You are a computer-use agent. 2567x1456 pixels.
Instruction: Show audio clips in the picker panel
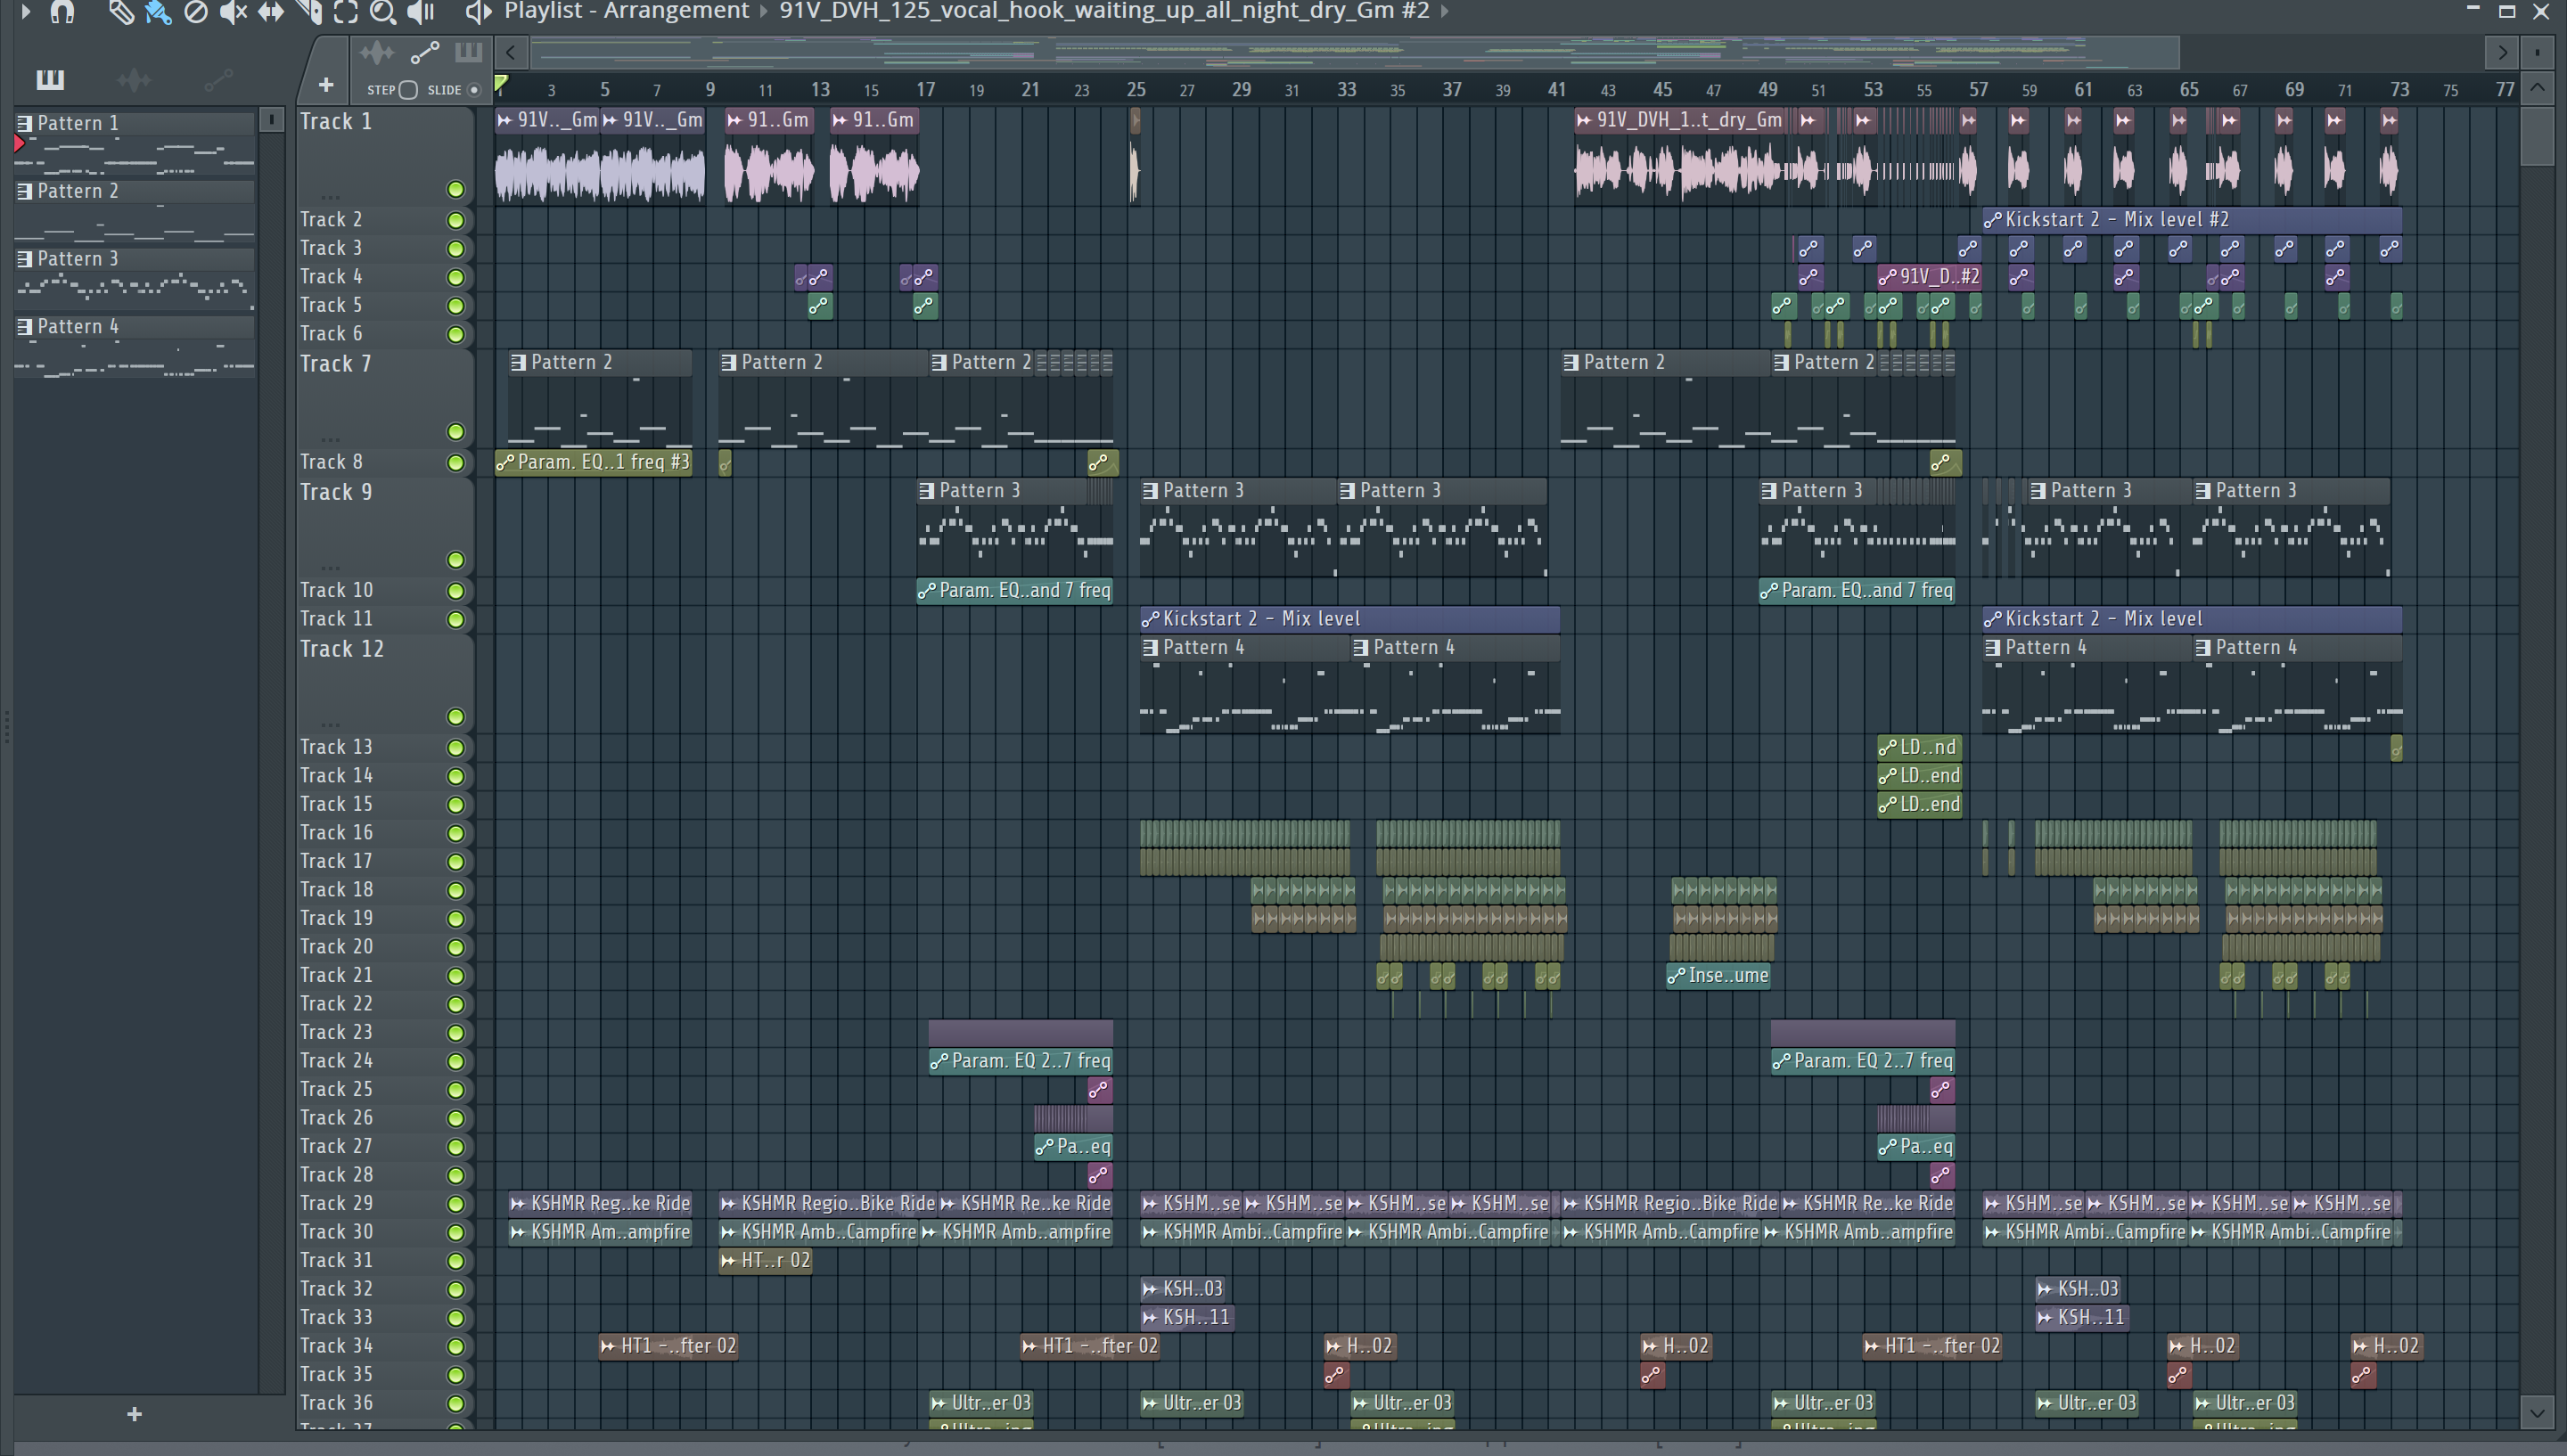pos(134,79)
